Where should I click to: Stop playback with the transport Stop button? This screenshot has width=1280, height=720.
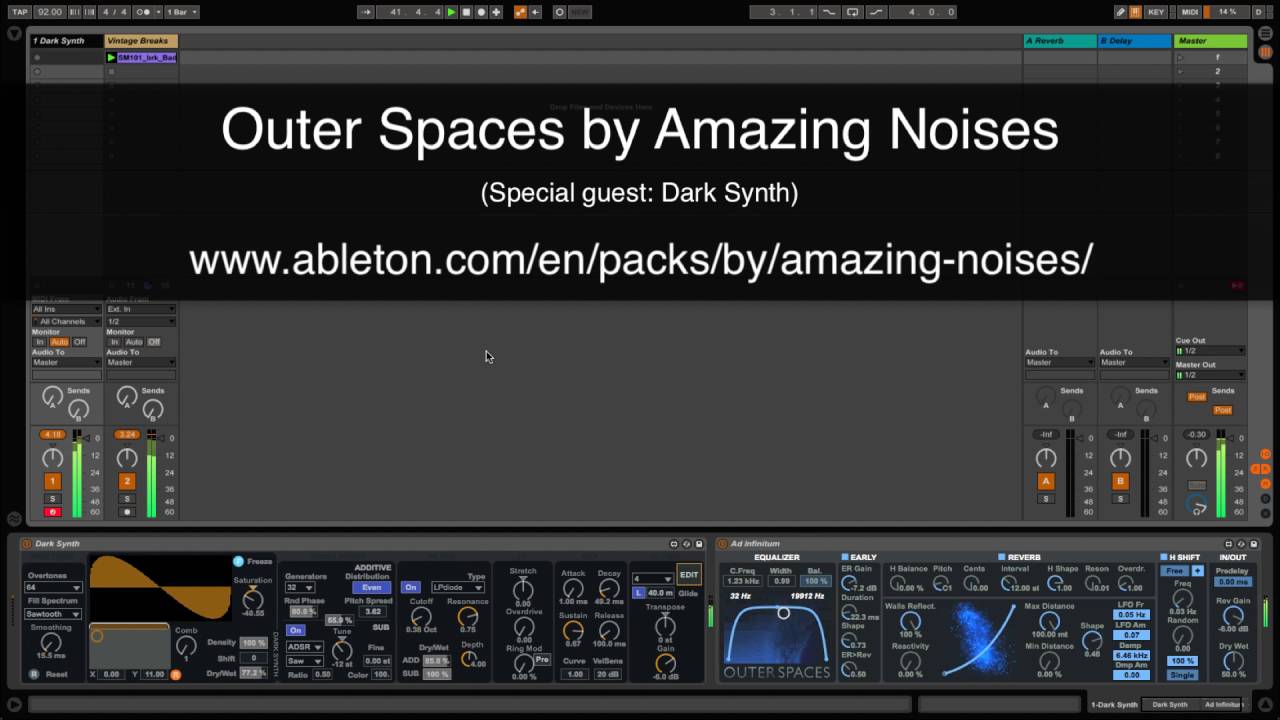(466, 12)
